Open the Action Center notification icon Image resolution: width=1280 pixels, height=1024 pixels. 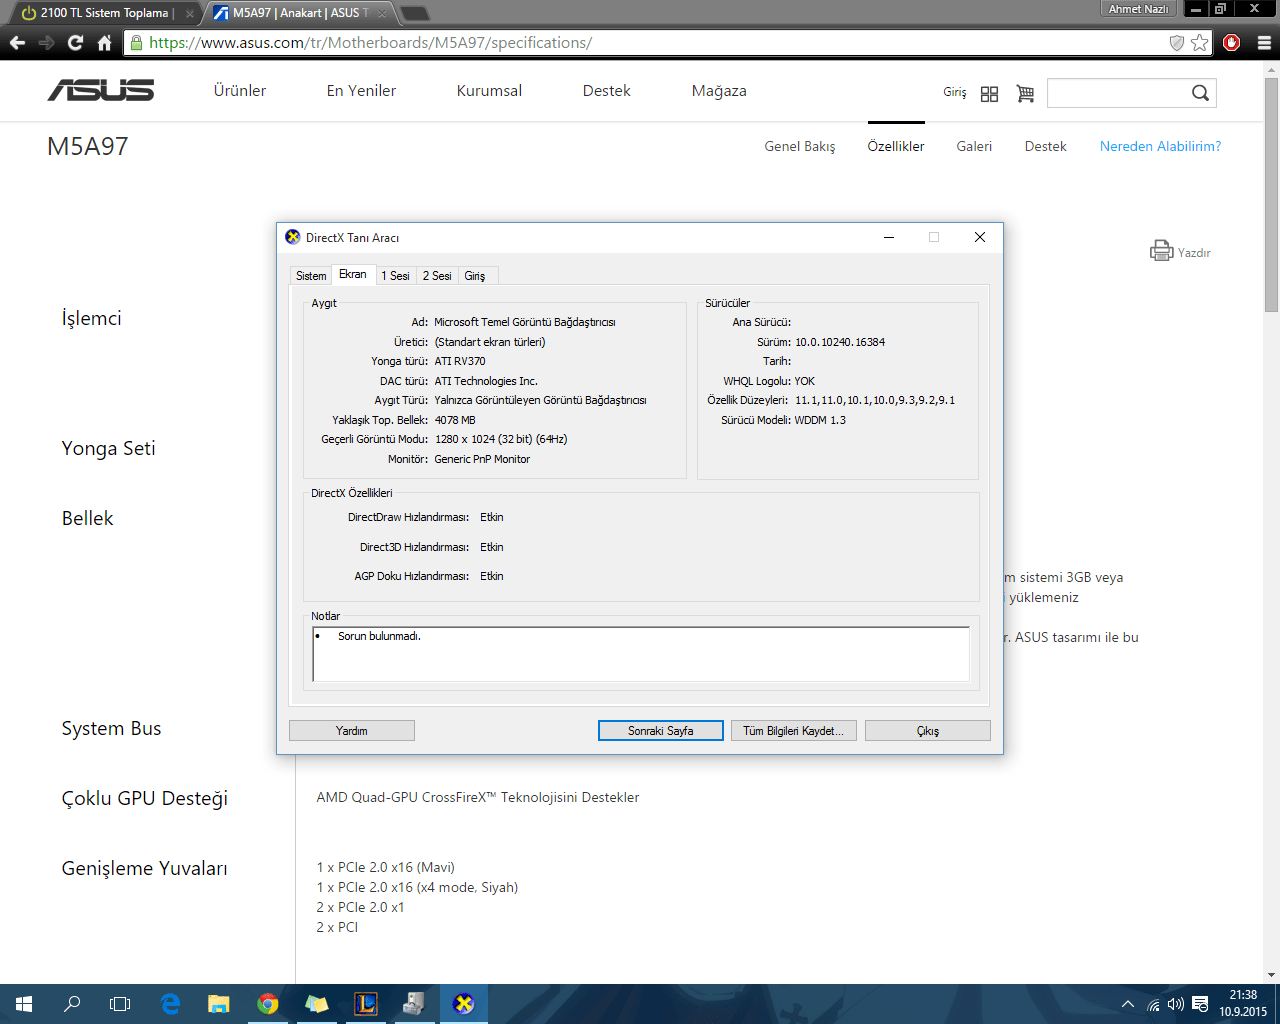1200,1004
